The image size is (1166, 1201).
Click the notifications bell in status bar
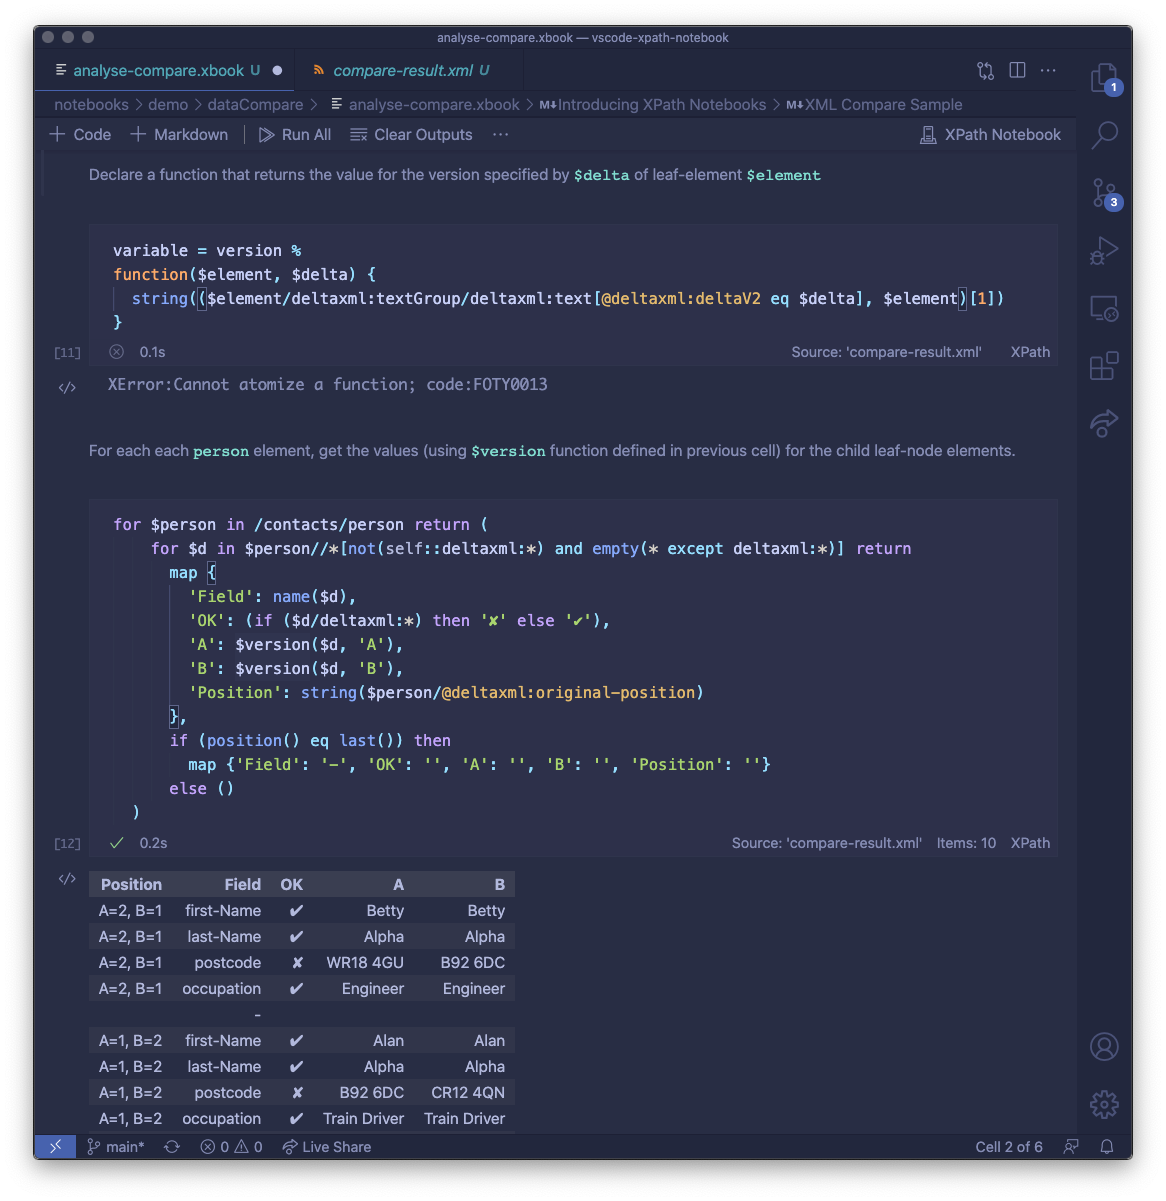1106,1146
